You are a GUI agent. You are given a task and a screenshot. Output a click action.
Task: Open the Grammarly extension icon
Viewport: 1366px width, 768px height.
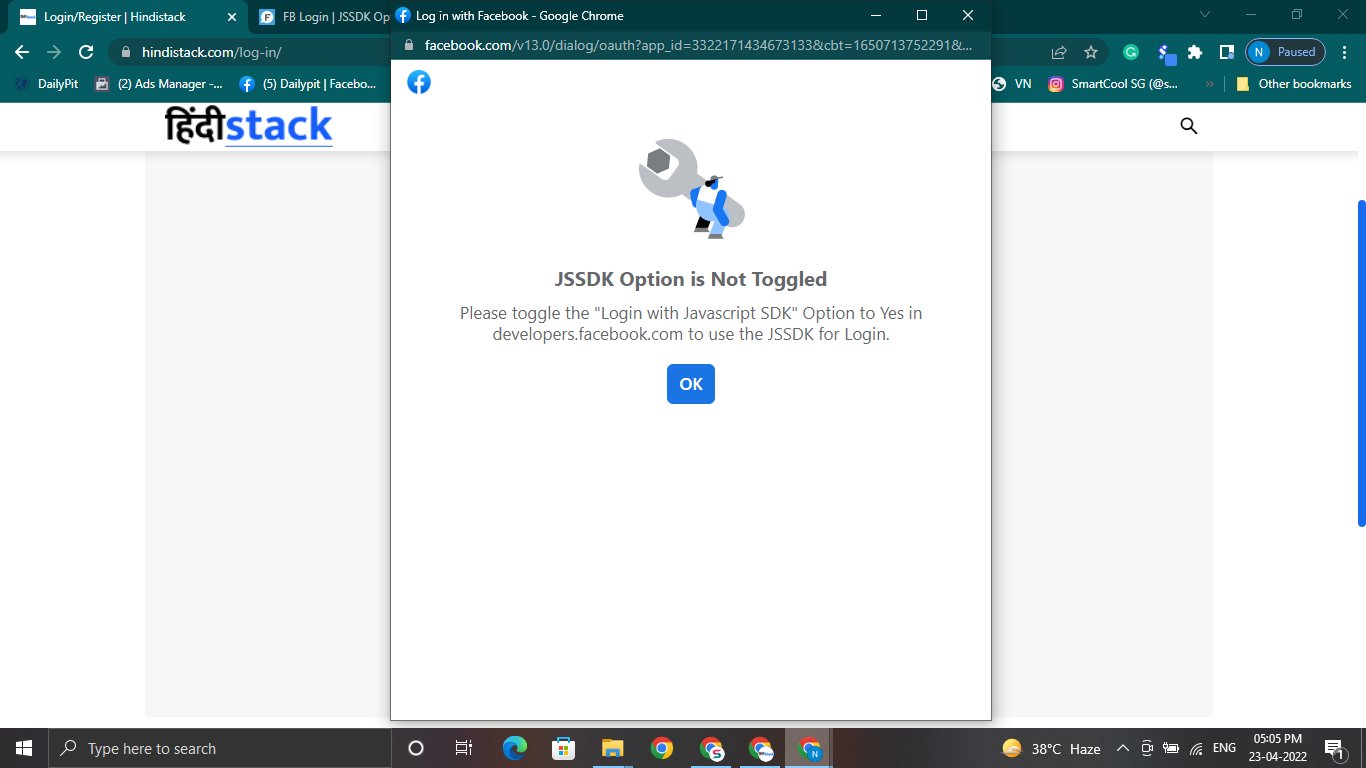point(1131,52)
